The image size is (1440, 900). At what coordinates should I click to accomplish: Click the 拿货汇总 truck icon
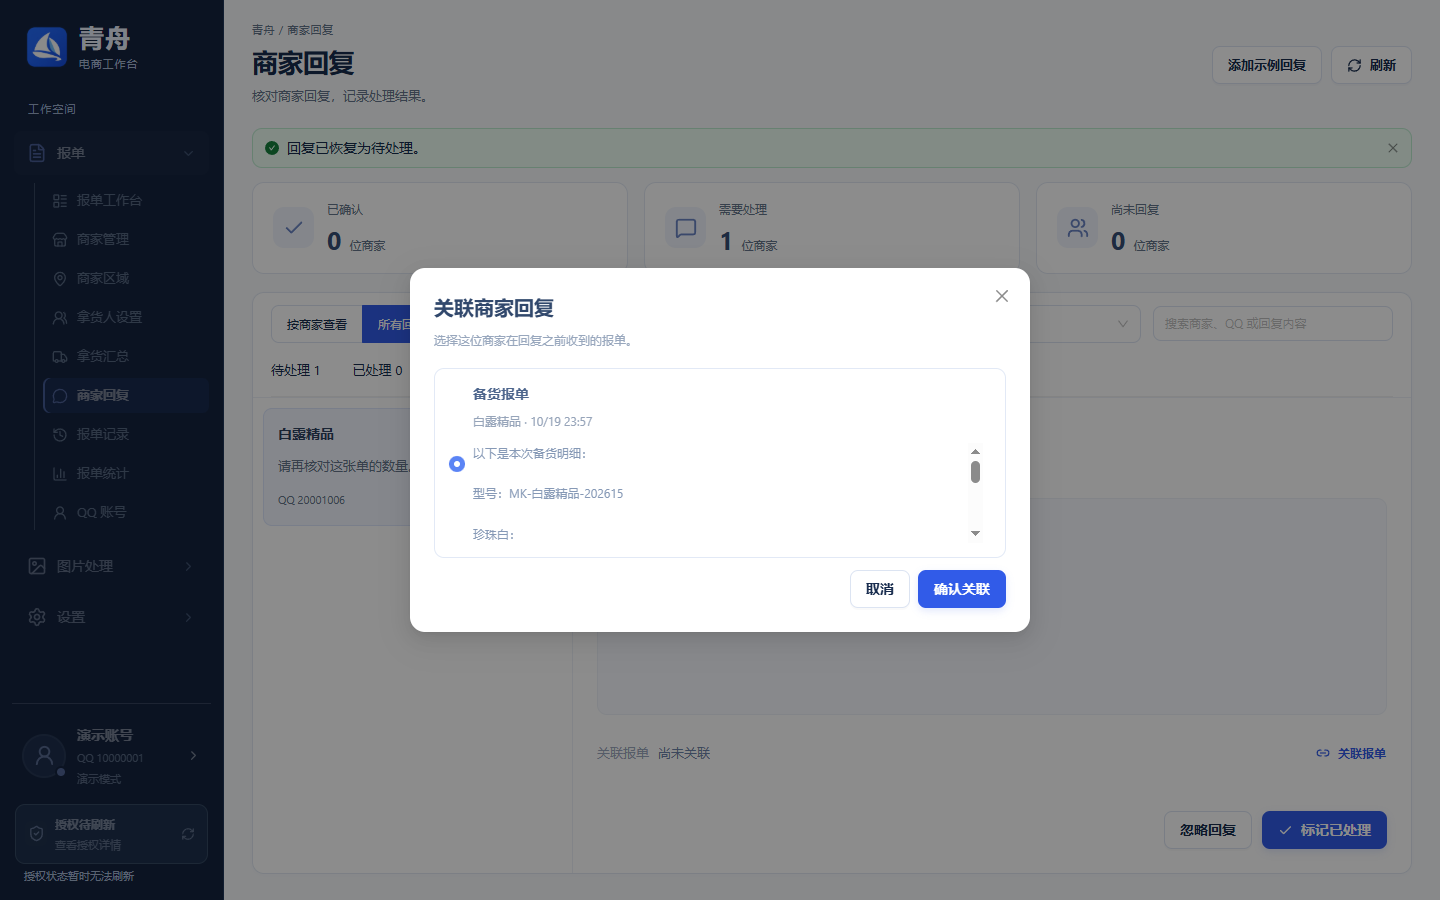(x=60, y=357)
